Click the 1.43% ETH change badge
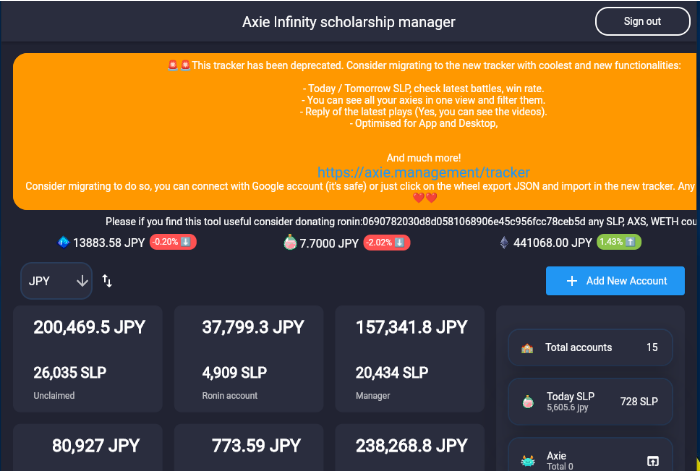700x471 pixels. 619,242
